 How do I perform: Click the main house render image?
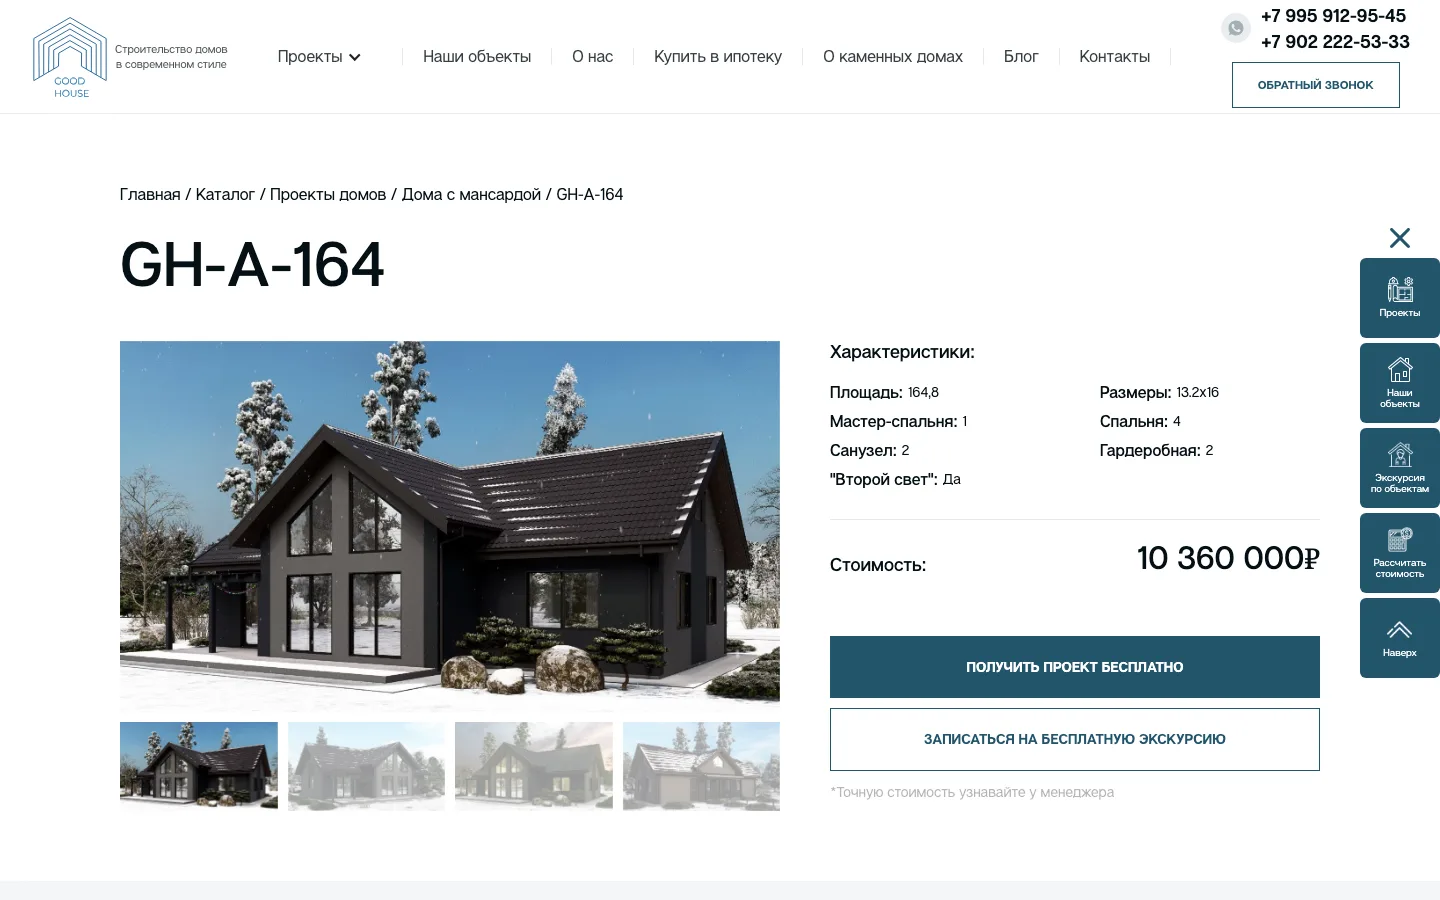tap(450, 526)
